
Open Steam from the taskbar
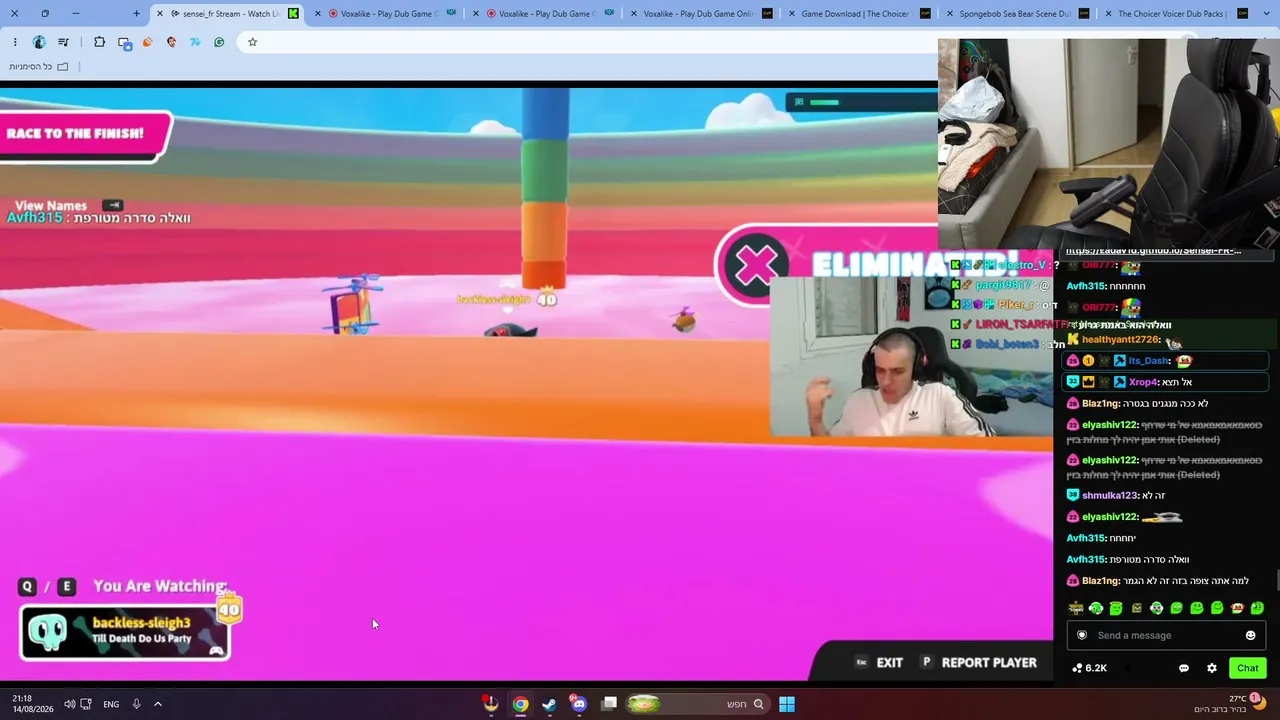[x=549, y=704]
